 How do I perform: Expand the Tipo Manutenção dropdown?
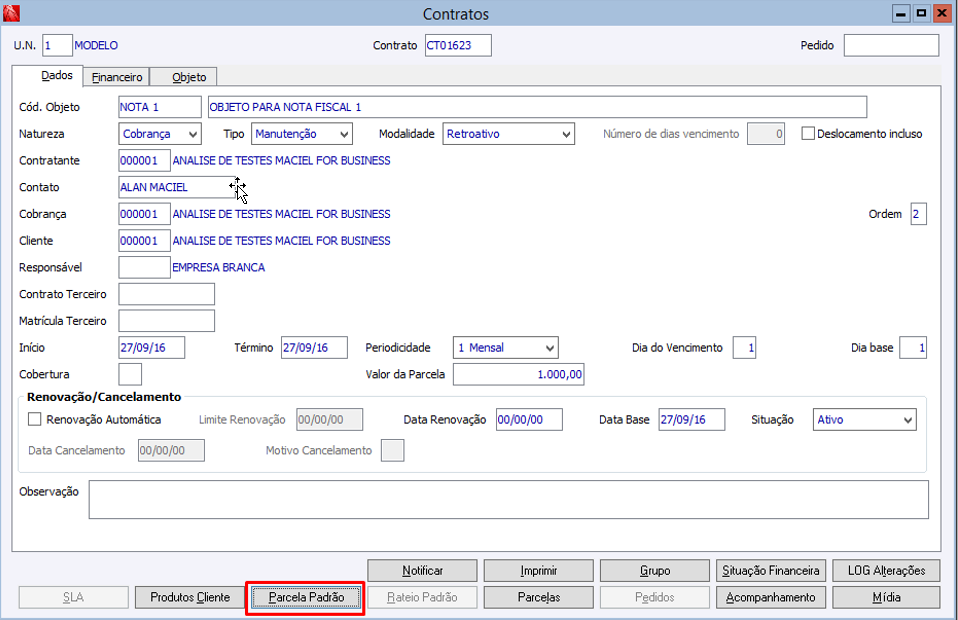tap(302, 134)
